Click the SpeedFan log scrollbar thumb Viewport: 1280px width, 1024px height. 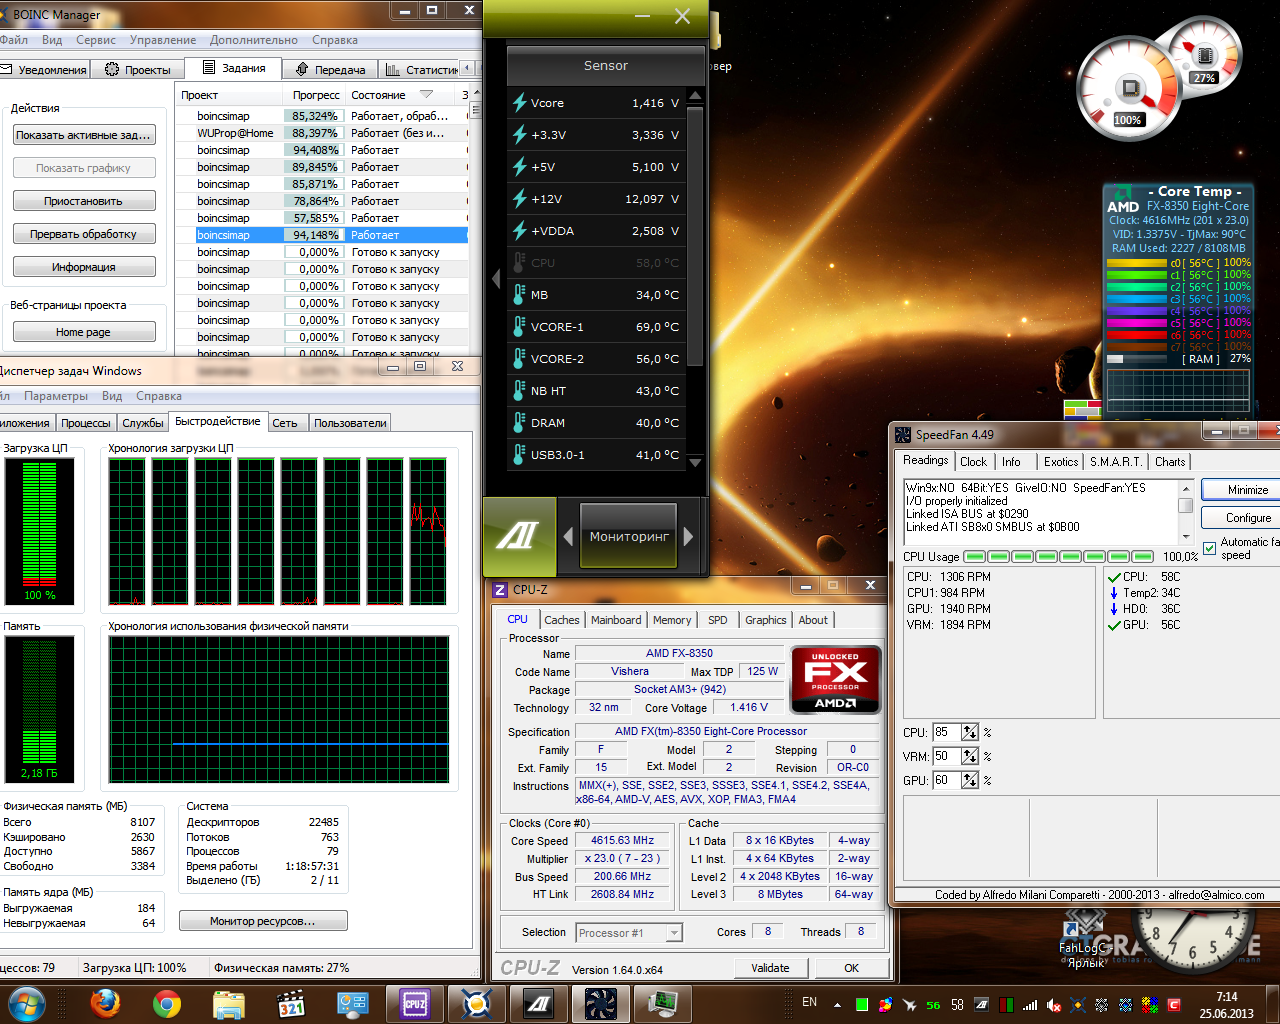click(1186, 506)
